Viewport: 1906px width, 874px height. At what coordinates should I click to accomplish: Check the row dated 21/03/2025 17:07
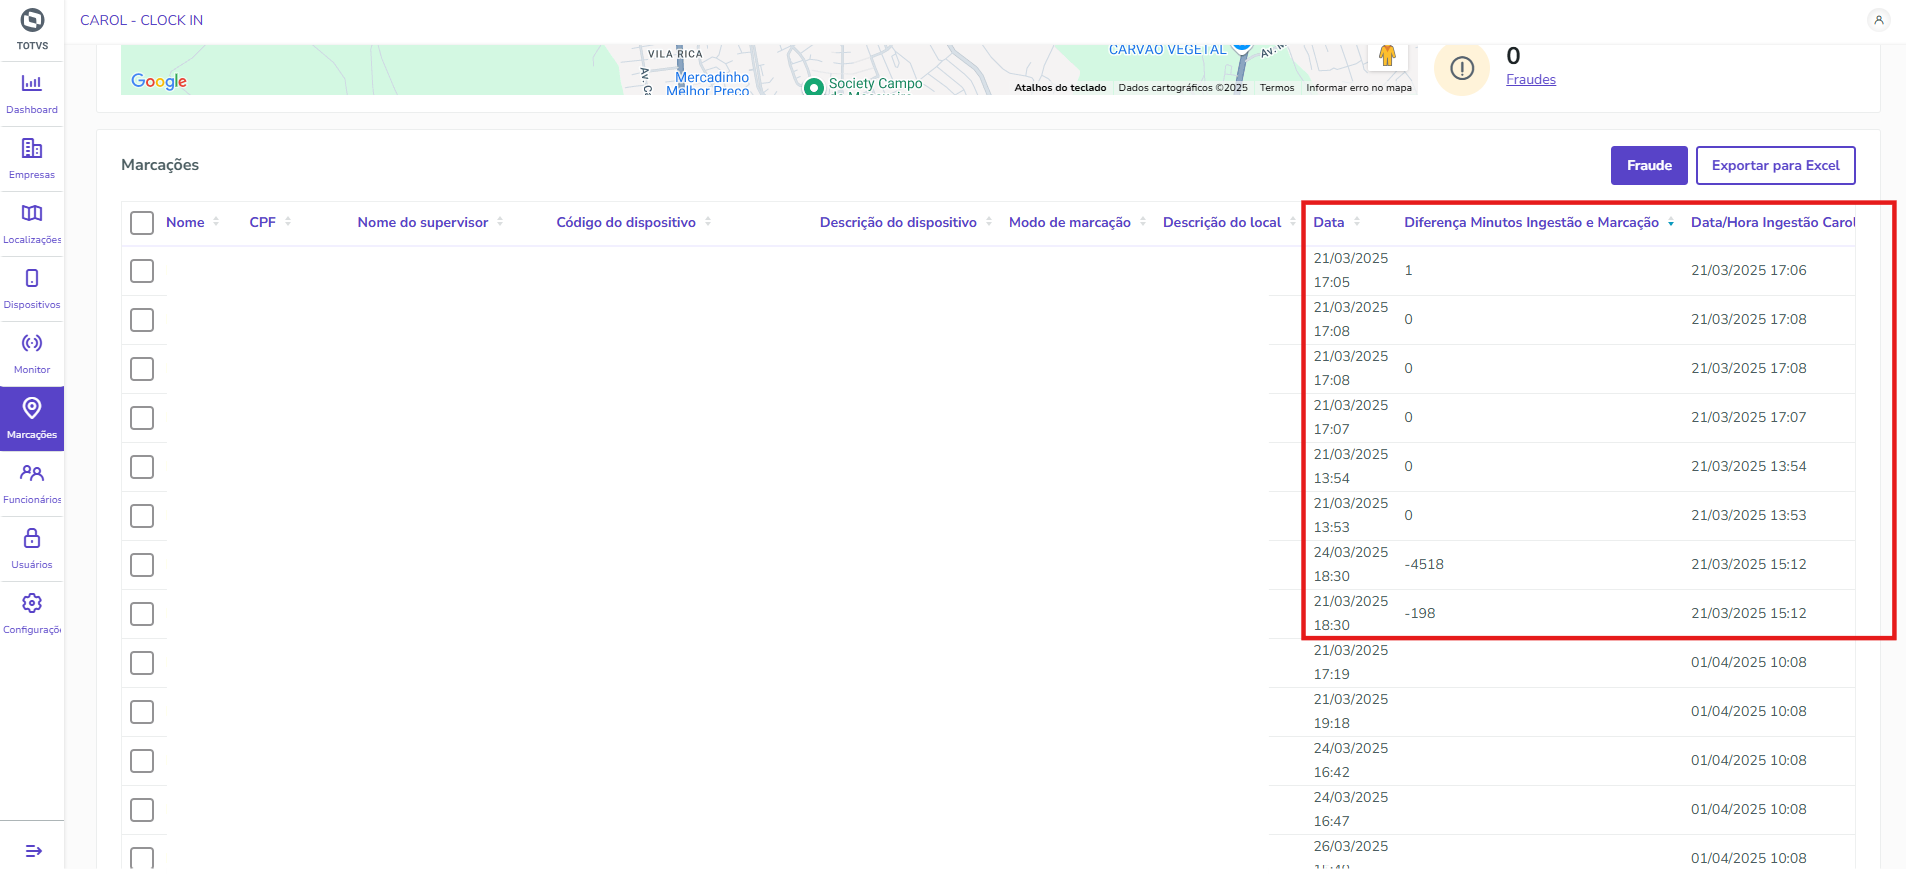pyautogui.click(x=142, y=418)
